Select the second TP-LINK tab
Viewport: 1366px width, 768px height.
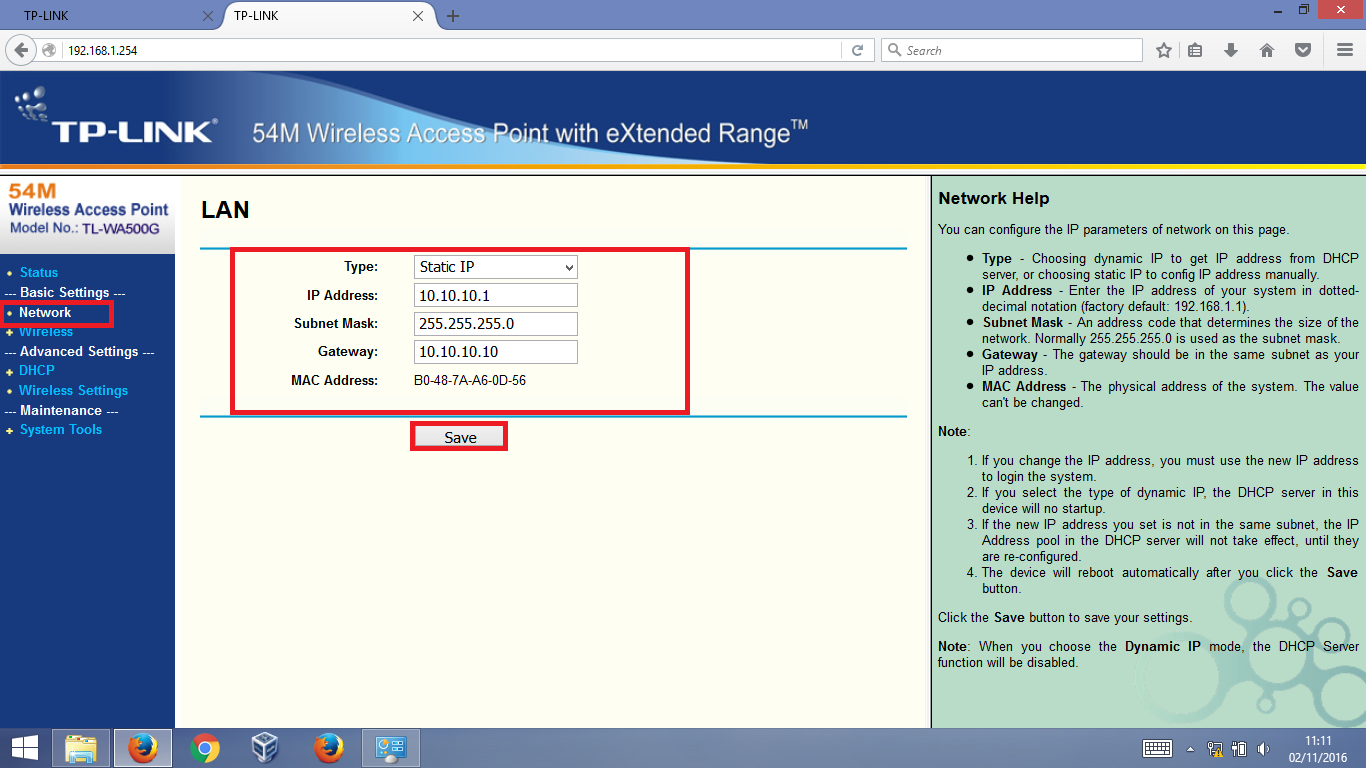[328, 16]
